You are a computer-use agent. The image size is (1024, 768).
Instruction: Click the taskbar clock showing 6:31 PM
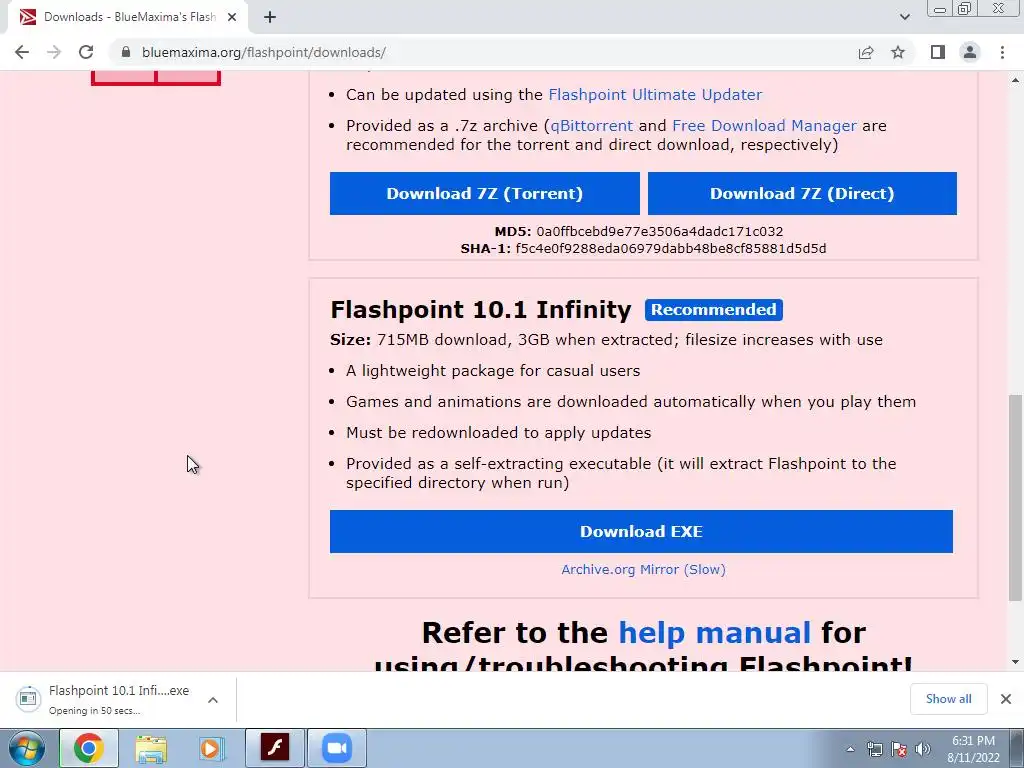coord(973,749)
